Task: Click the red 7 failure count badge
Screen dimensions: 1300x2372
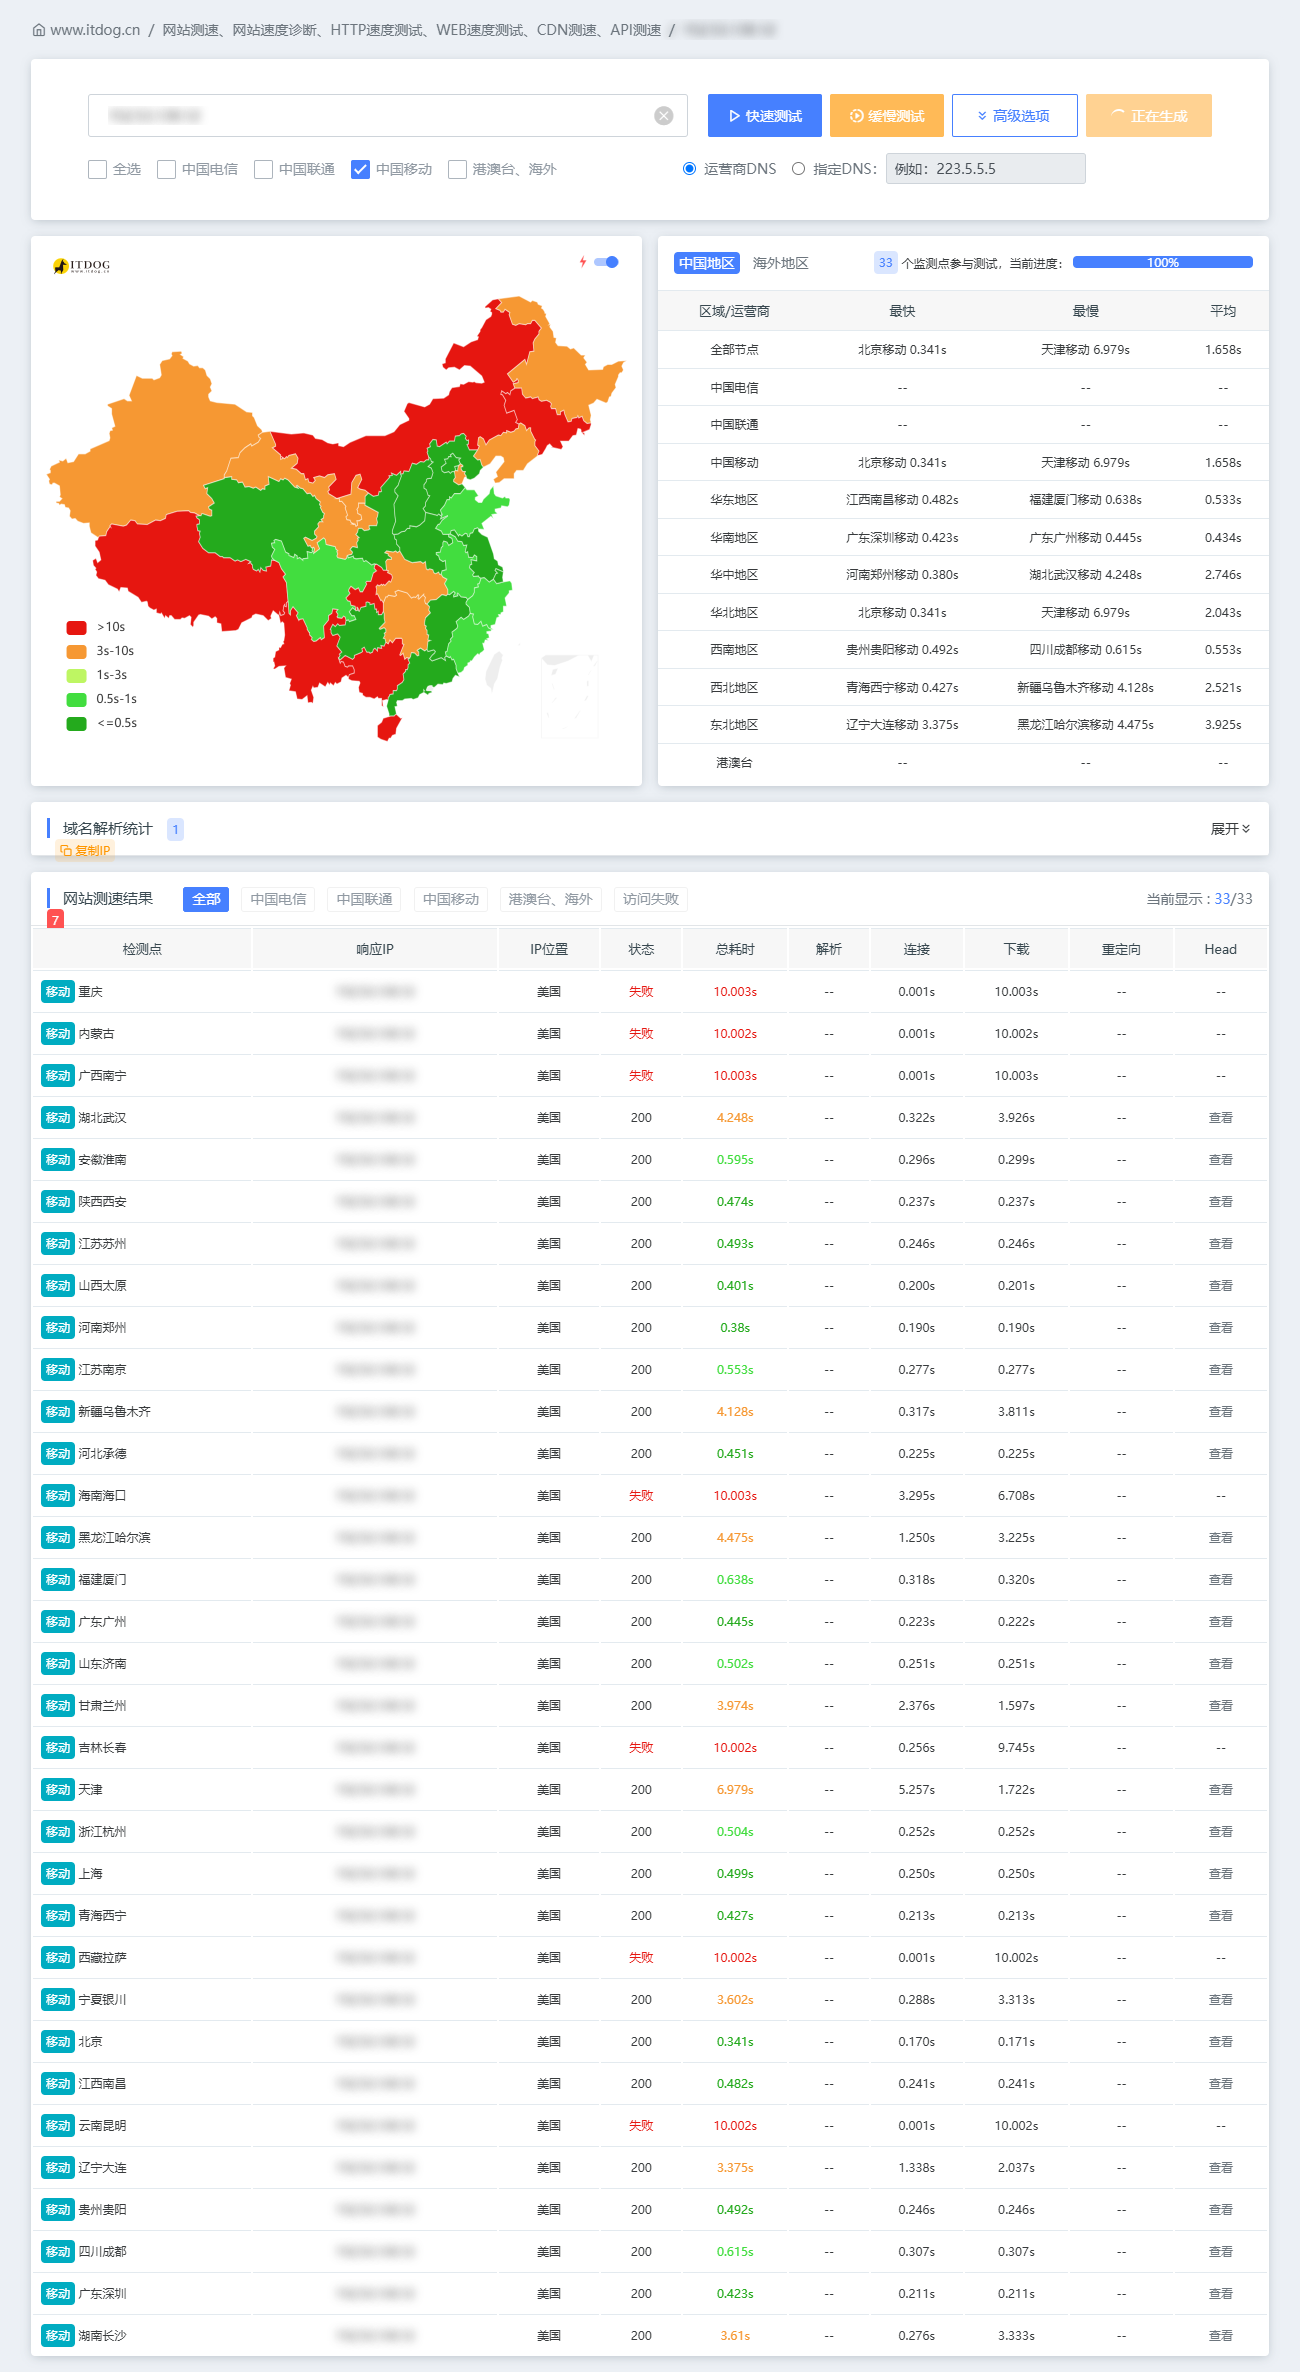Action: click(x=56, y=919)
